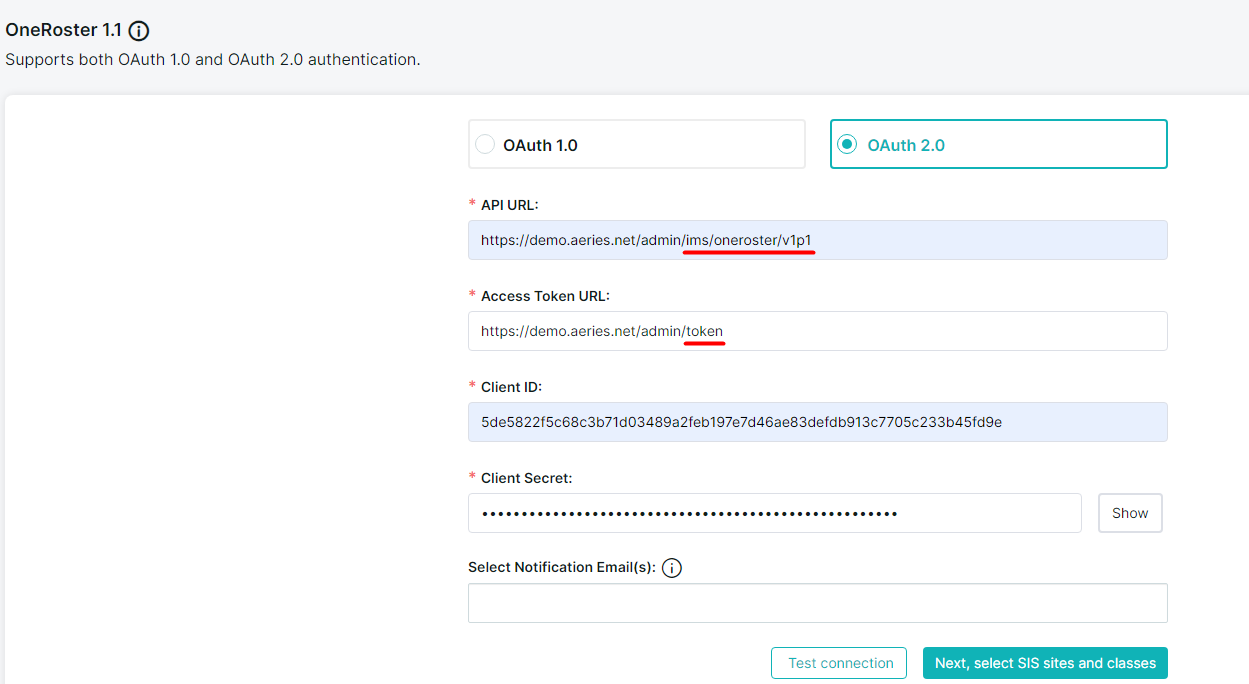
Task: Click the Client ID text box
Action: coord(816,422)
